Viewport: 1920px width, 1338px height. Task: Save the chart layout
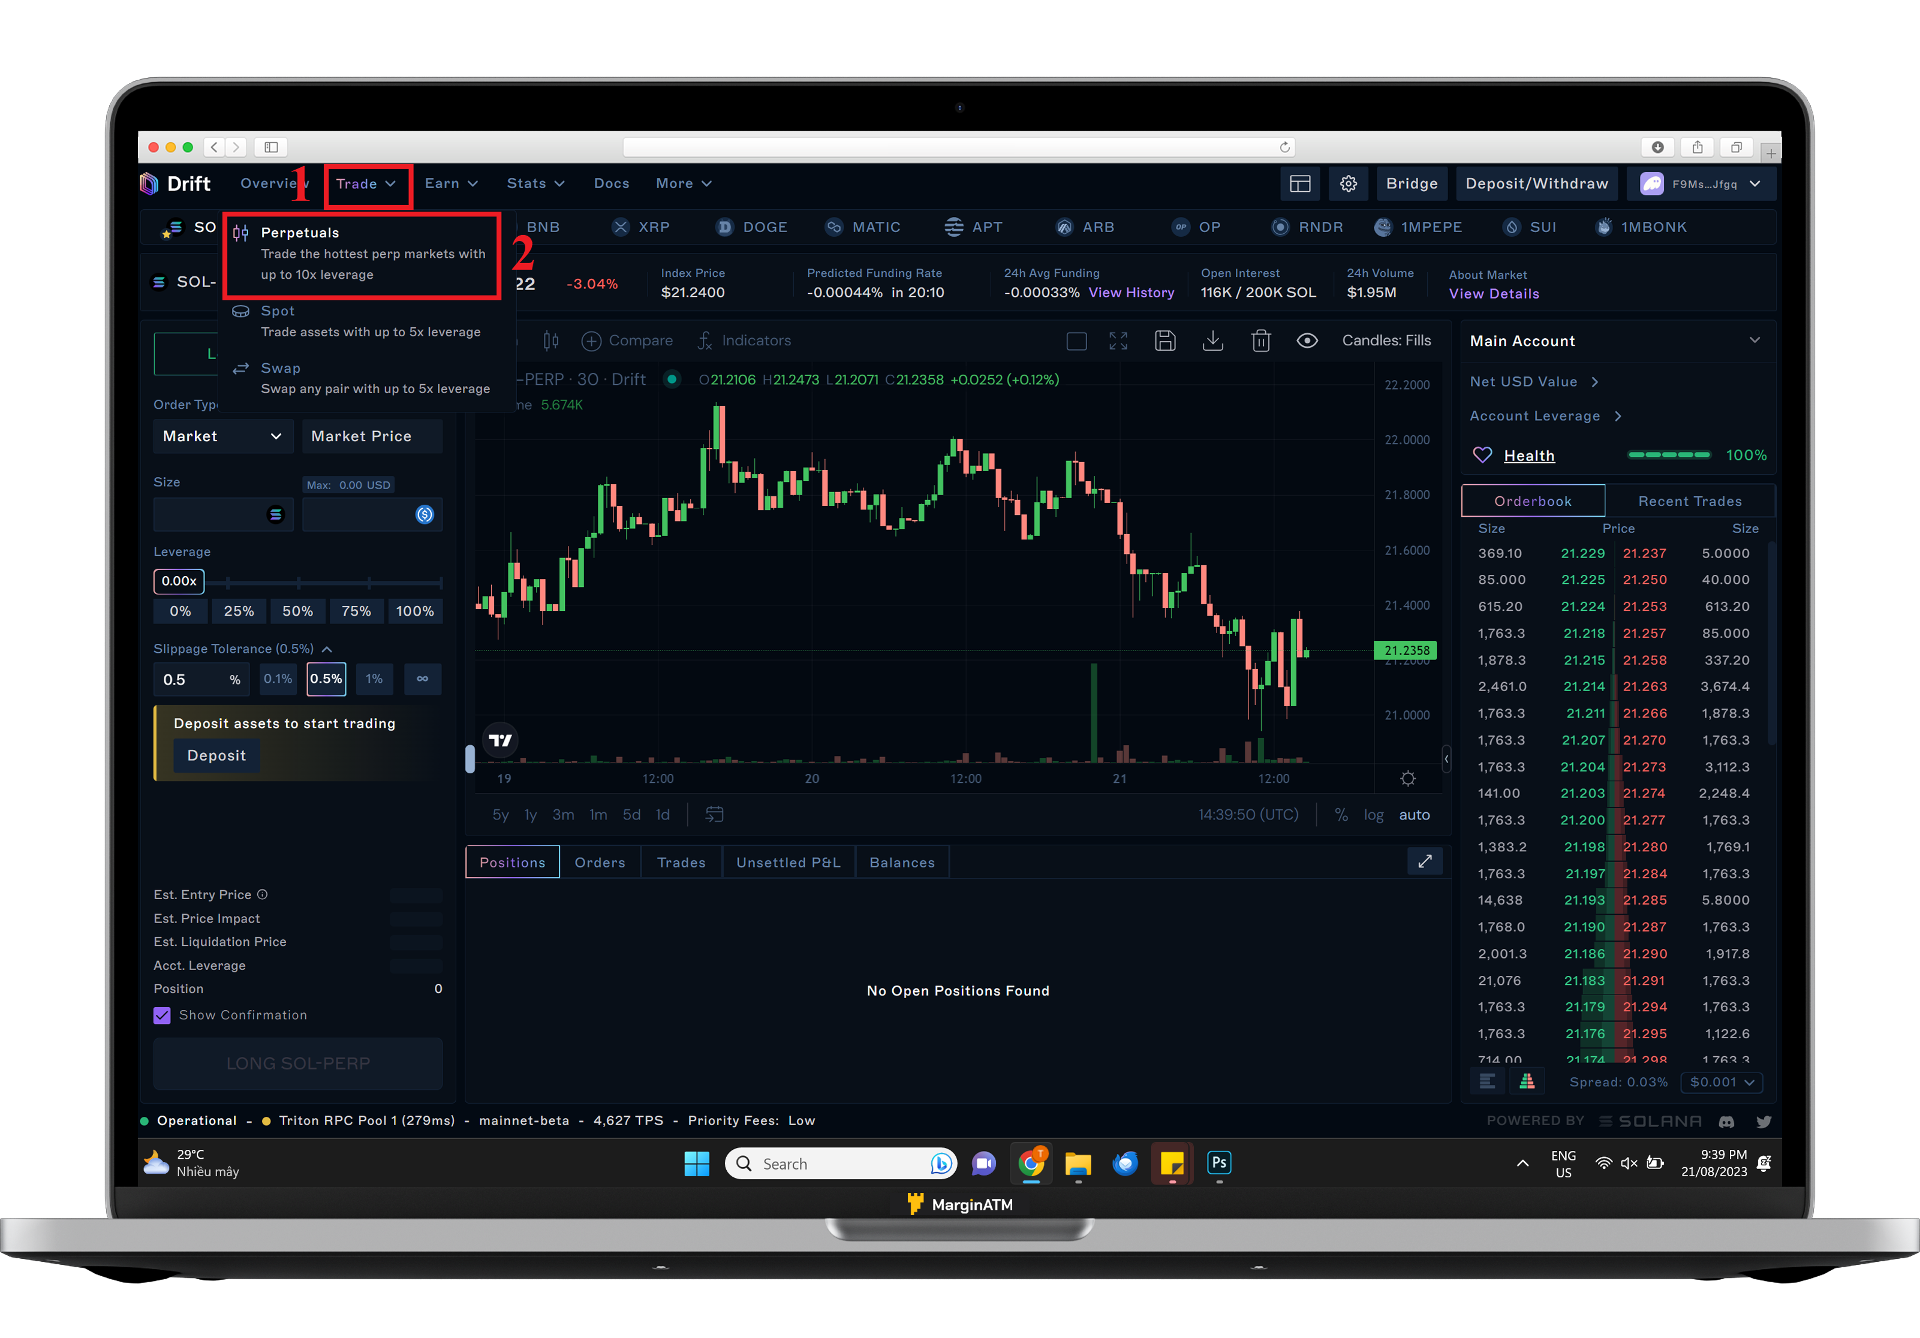[x=1165, y=341]
